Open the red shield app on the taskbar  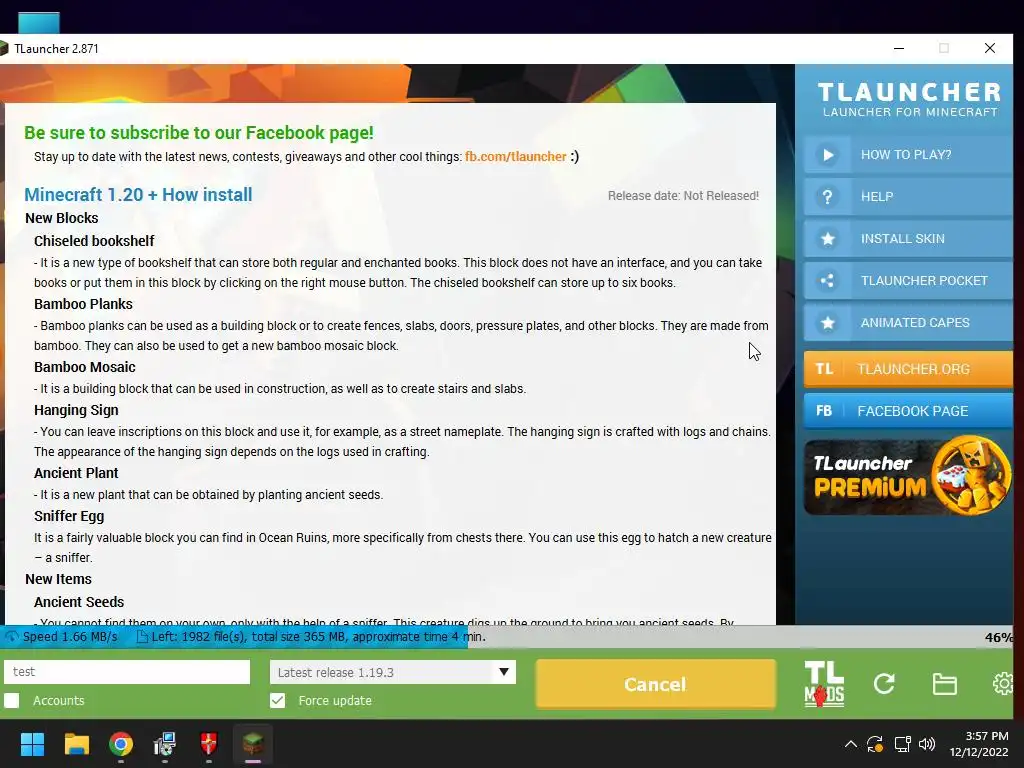[x=208, y=744]
